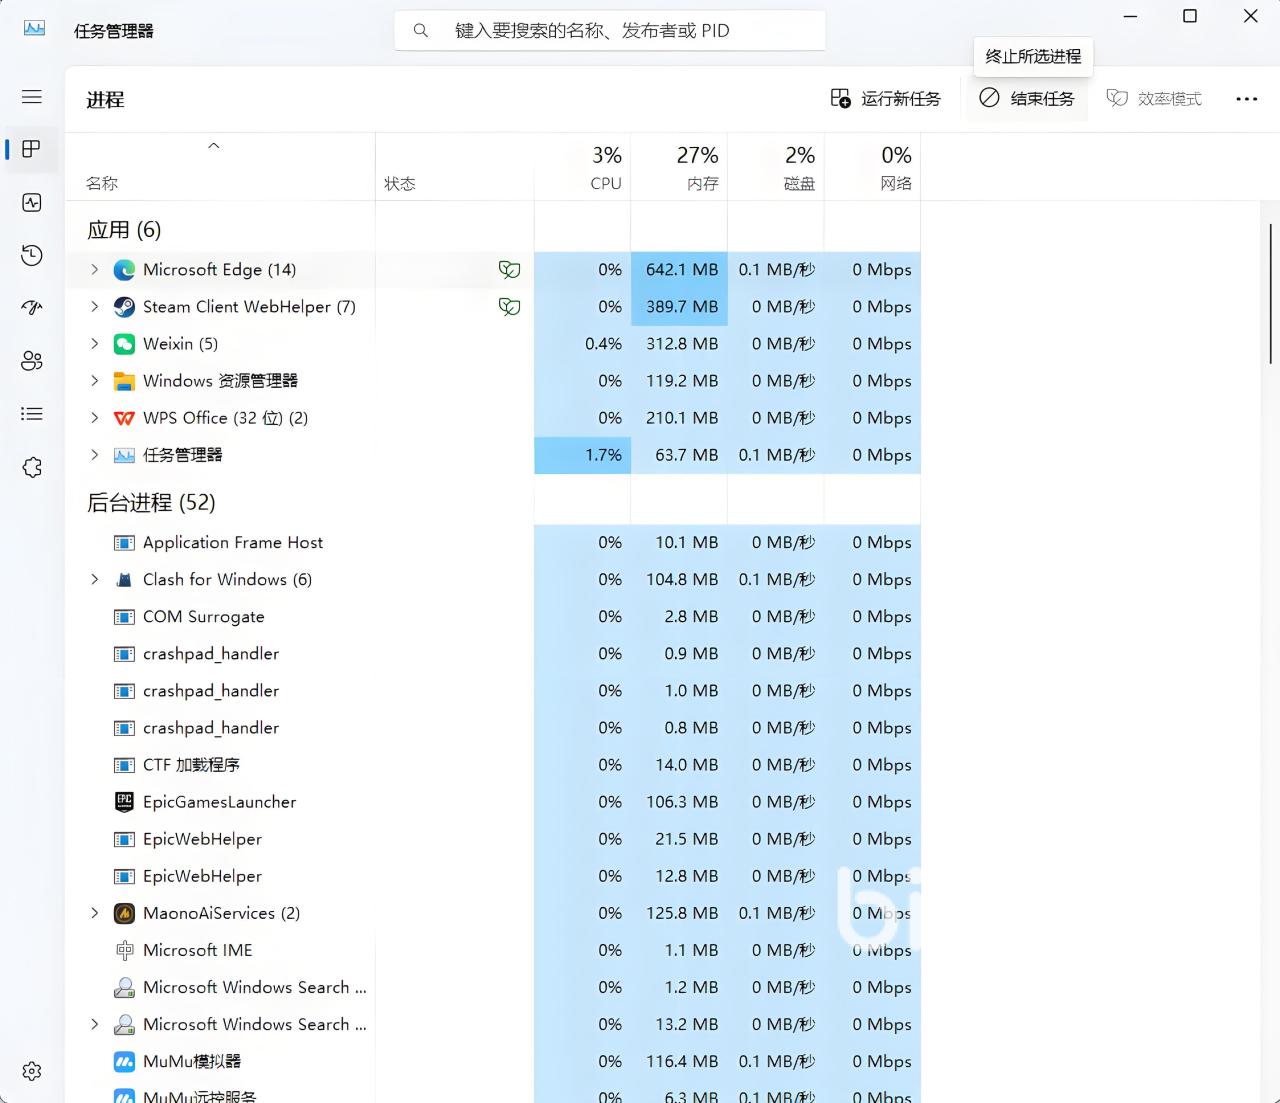Open Task Manager settings gear
Image resolution: width=1280 pixels, height=1103 pixels.
pyautogui.click(x=32, y=1071)
